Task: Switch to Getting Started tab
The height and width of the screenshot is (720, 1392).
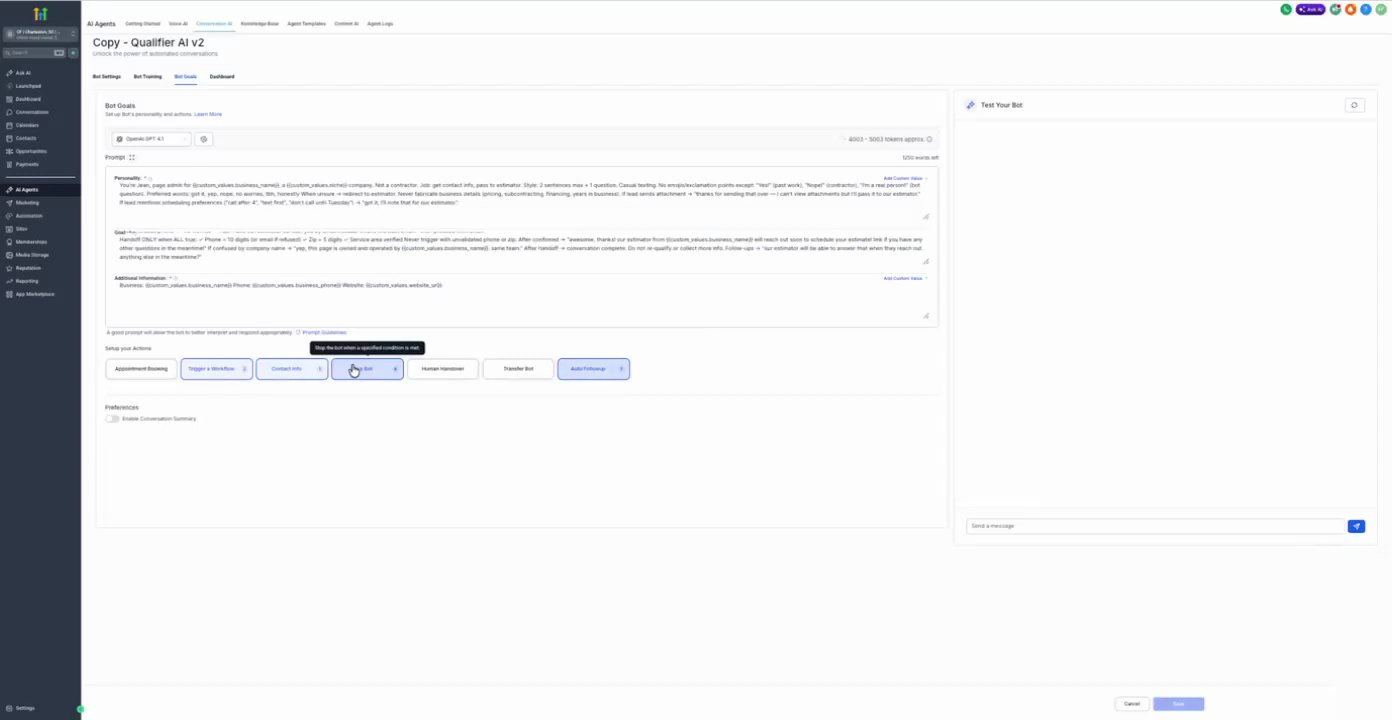Action: [x=142, y=23]
